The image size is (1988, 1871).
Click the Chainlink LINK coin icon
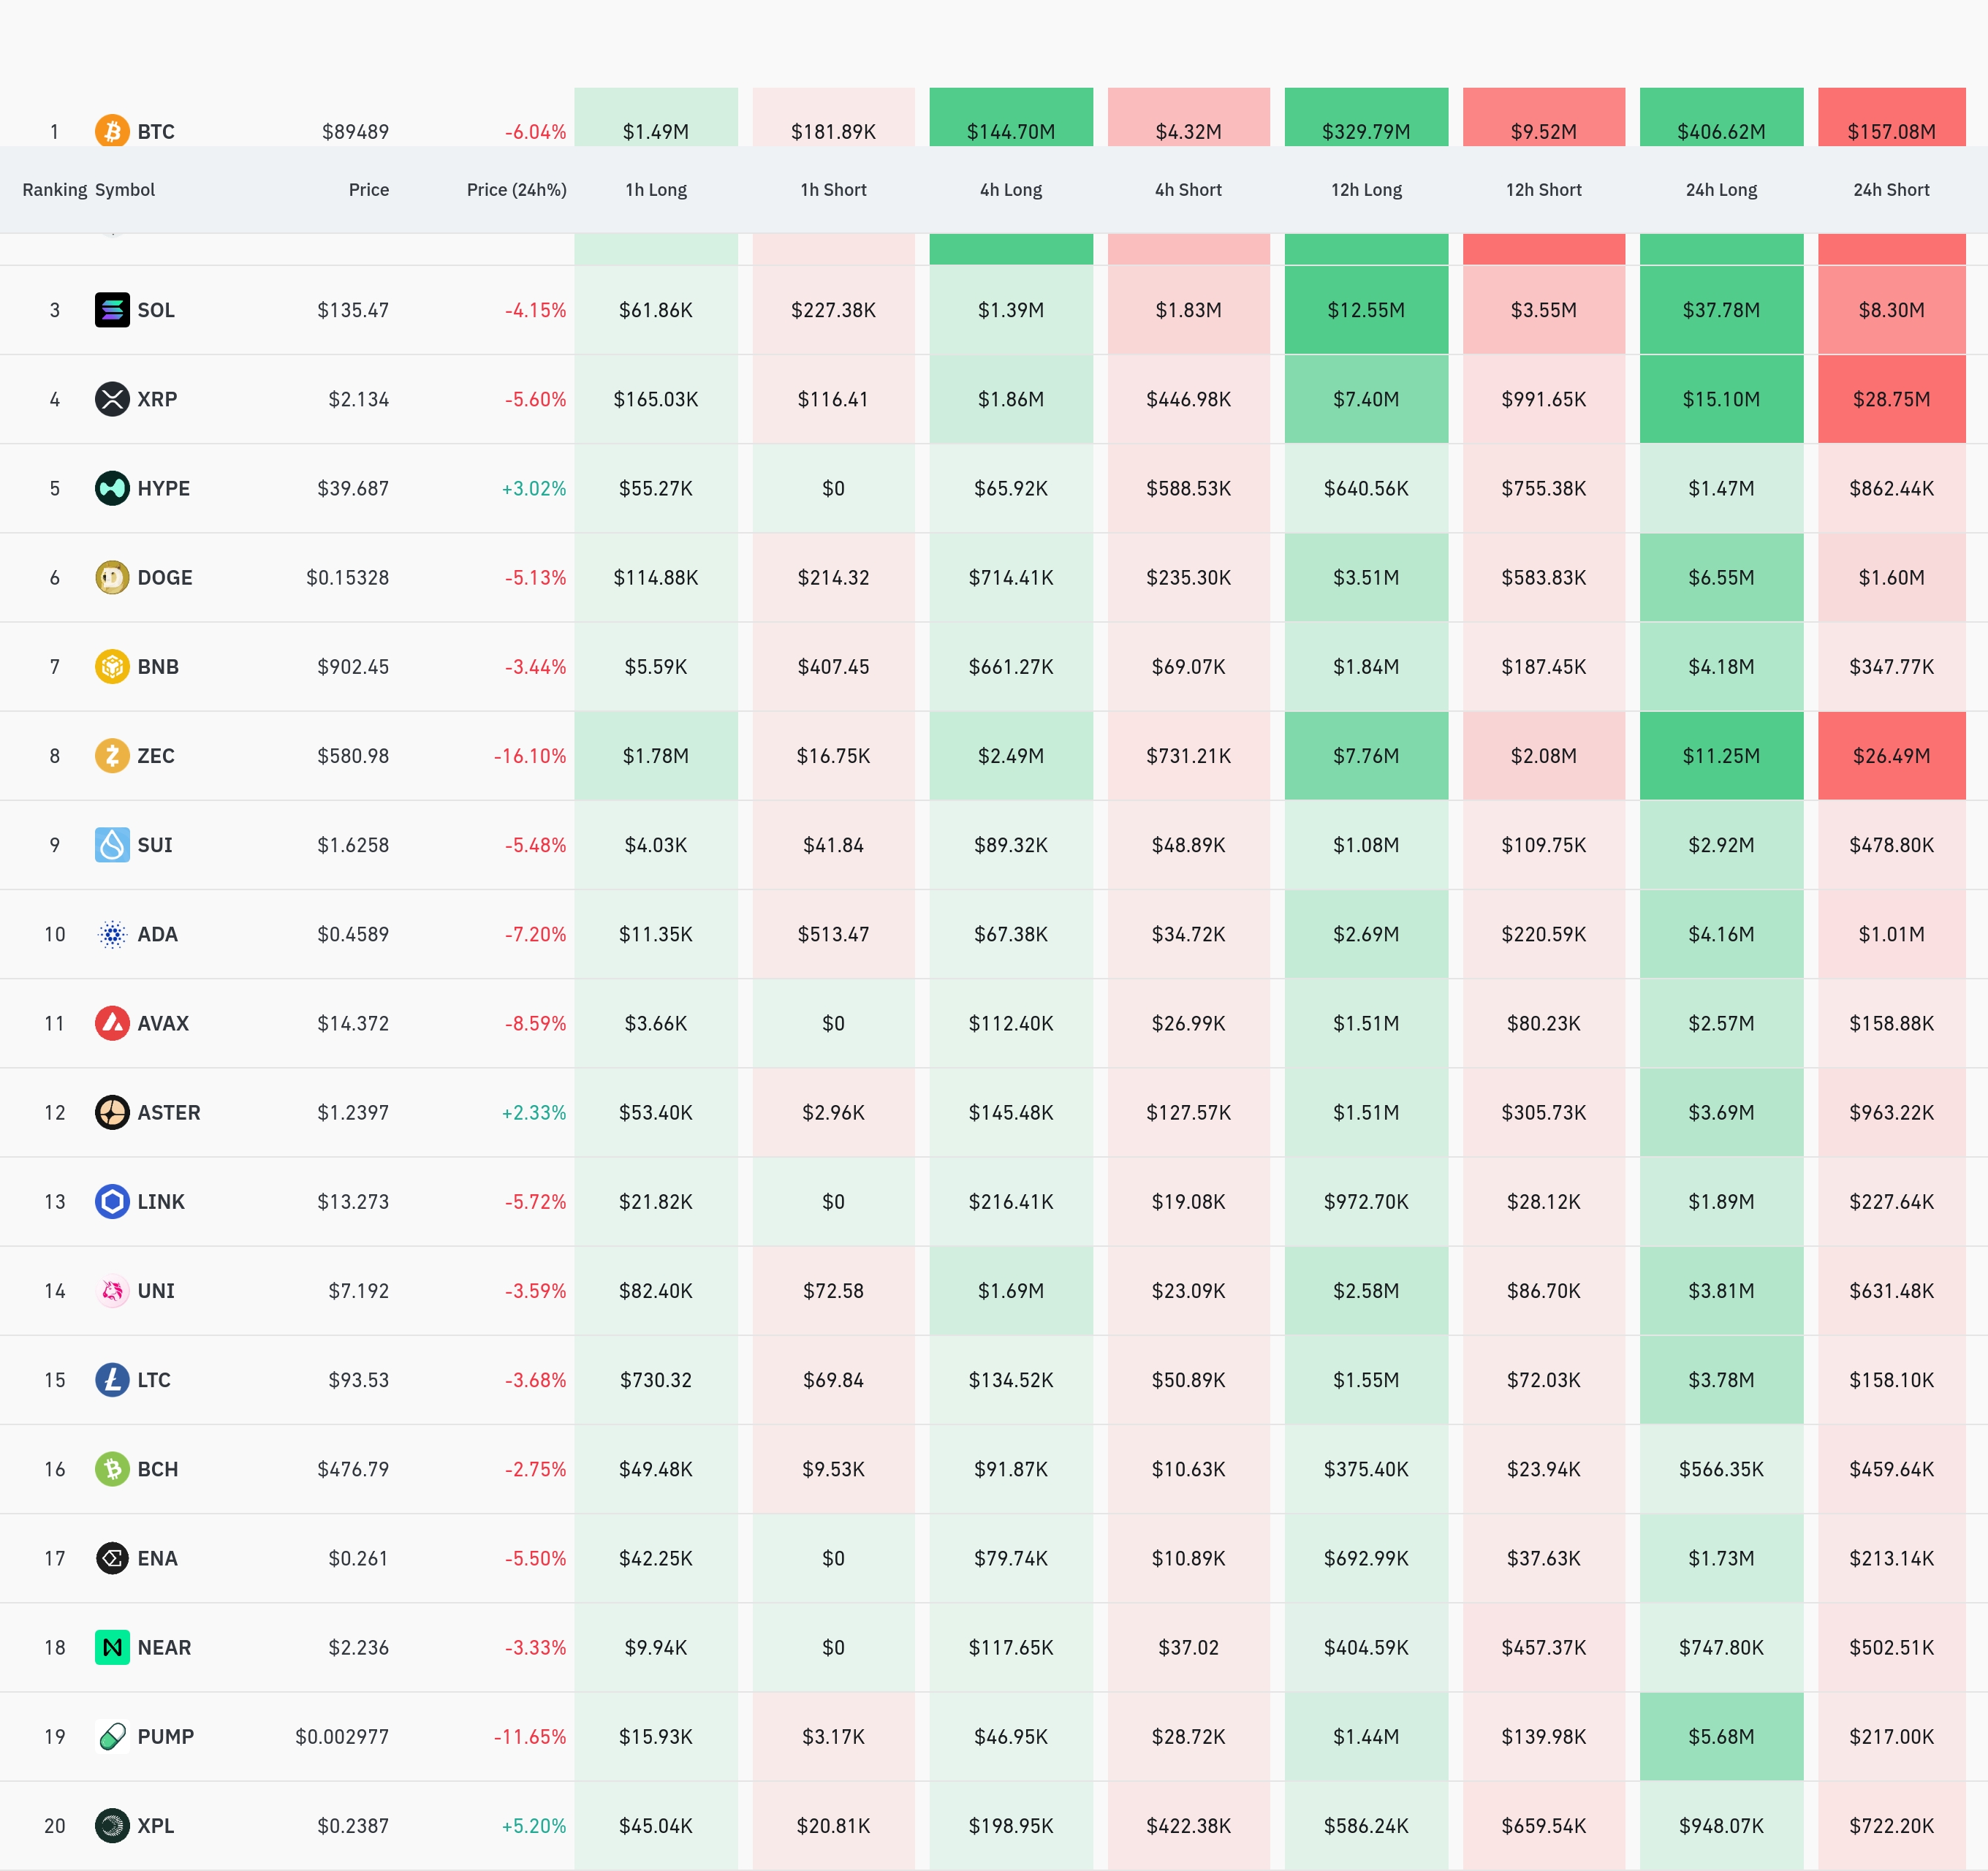pos(112,1201)
